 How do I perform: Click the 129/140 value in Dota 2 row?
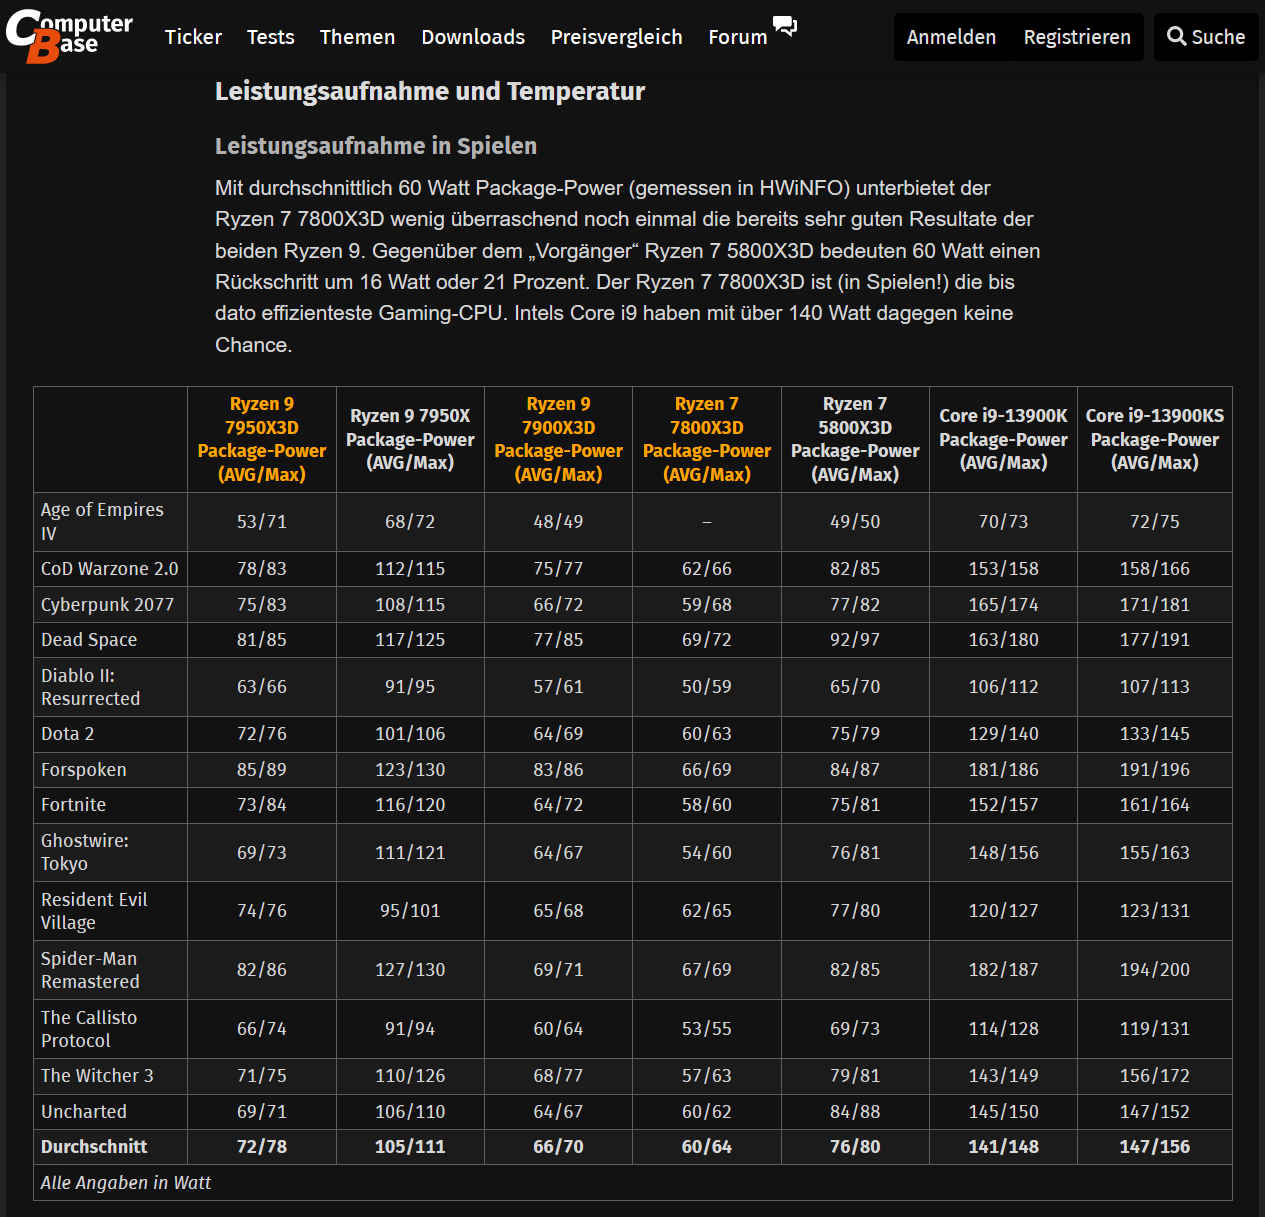(1003, 734)
